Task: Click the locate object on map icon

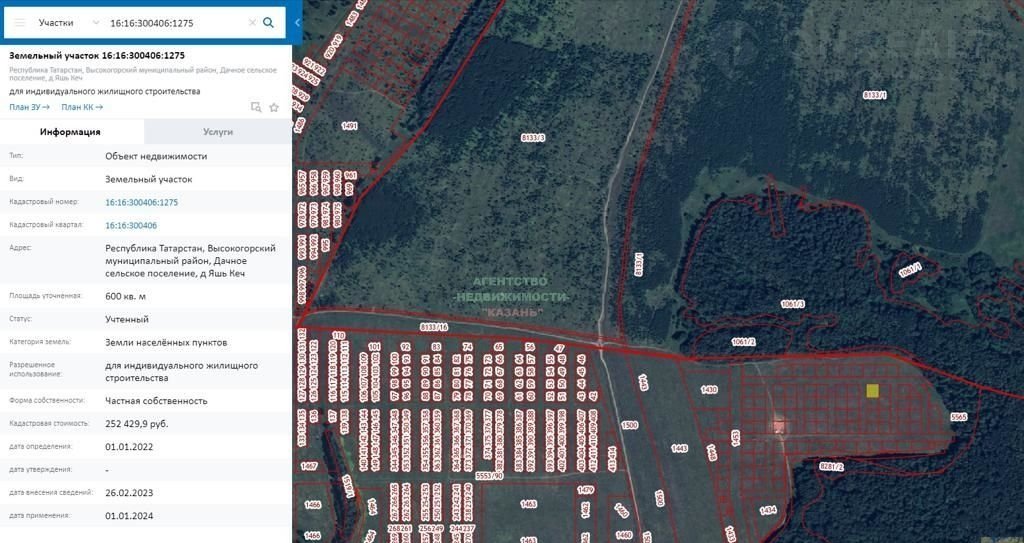Action: (x=256, y=107)
